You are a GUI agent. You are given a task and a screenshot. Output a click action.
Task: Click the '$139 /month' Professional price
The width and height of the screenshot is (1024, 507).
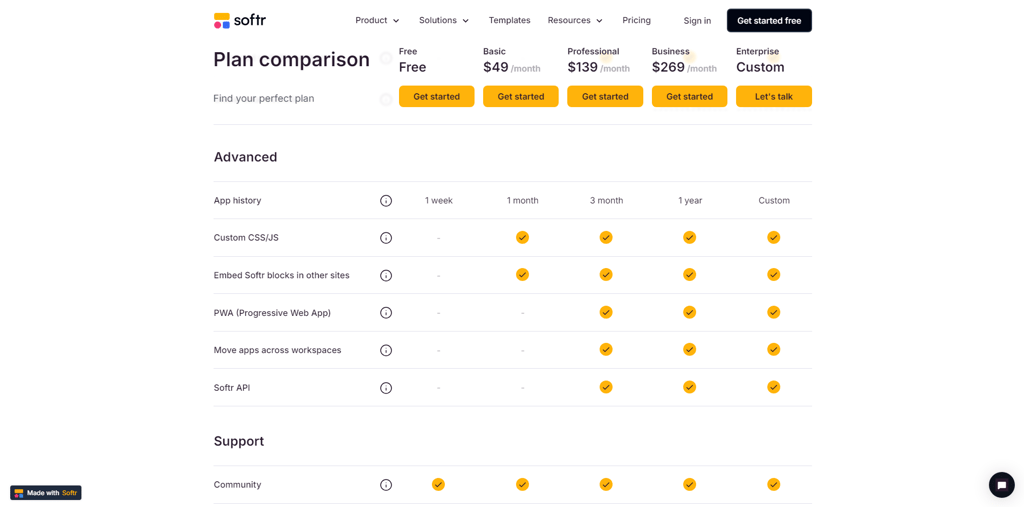point(598,67)
